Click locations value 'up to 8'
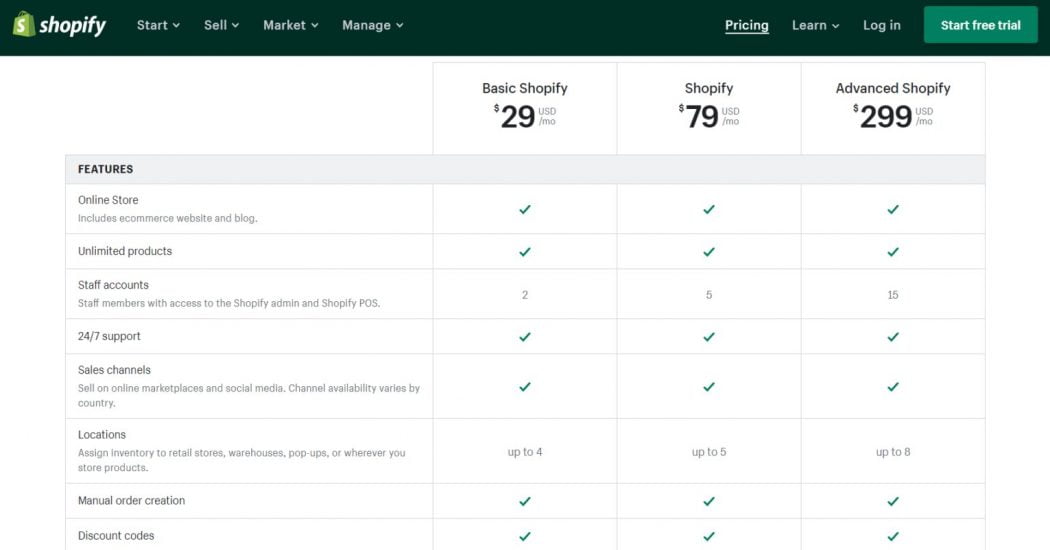The height and width of the screenshot is (550, 1050). (893, 452)
